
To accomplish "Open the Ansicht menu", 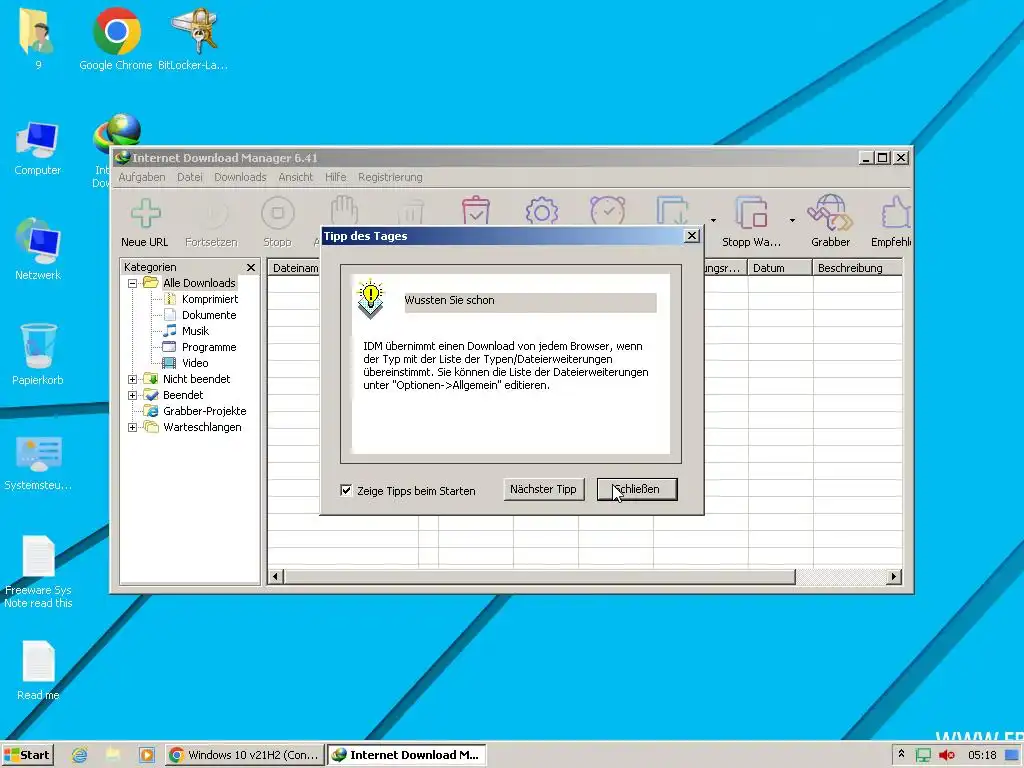I will 295,177.
